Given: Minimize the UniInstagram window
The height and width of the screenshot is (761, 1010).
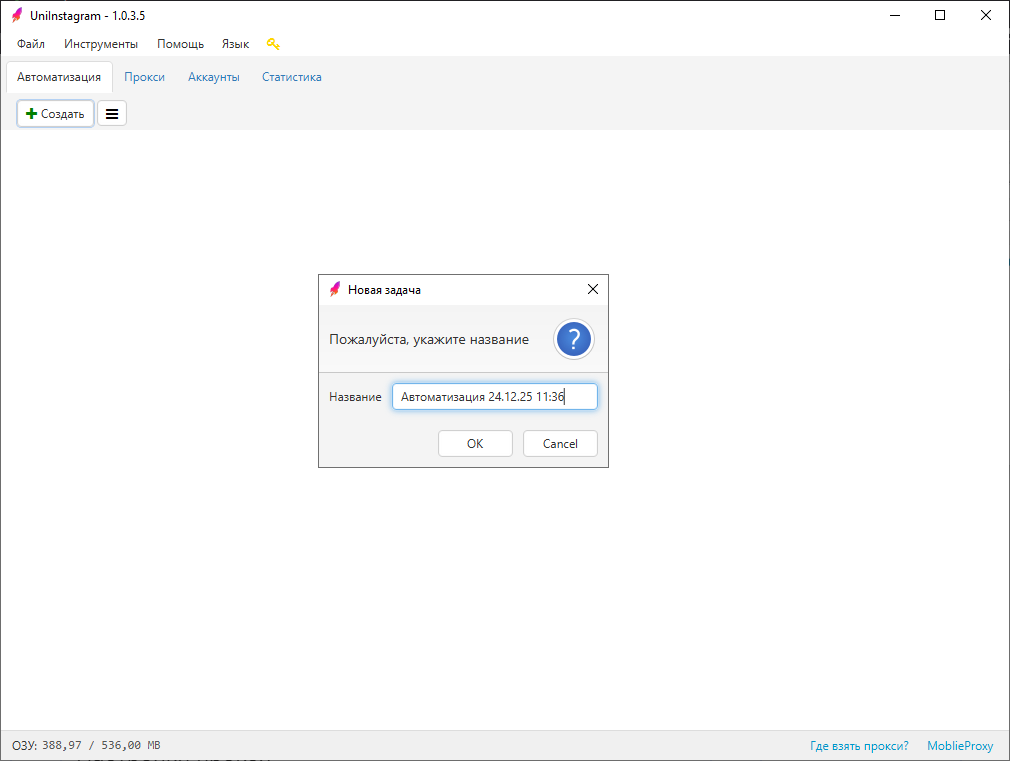Looking at the screenshot, I should click(894, 15).
